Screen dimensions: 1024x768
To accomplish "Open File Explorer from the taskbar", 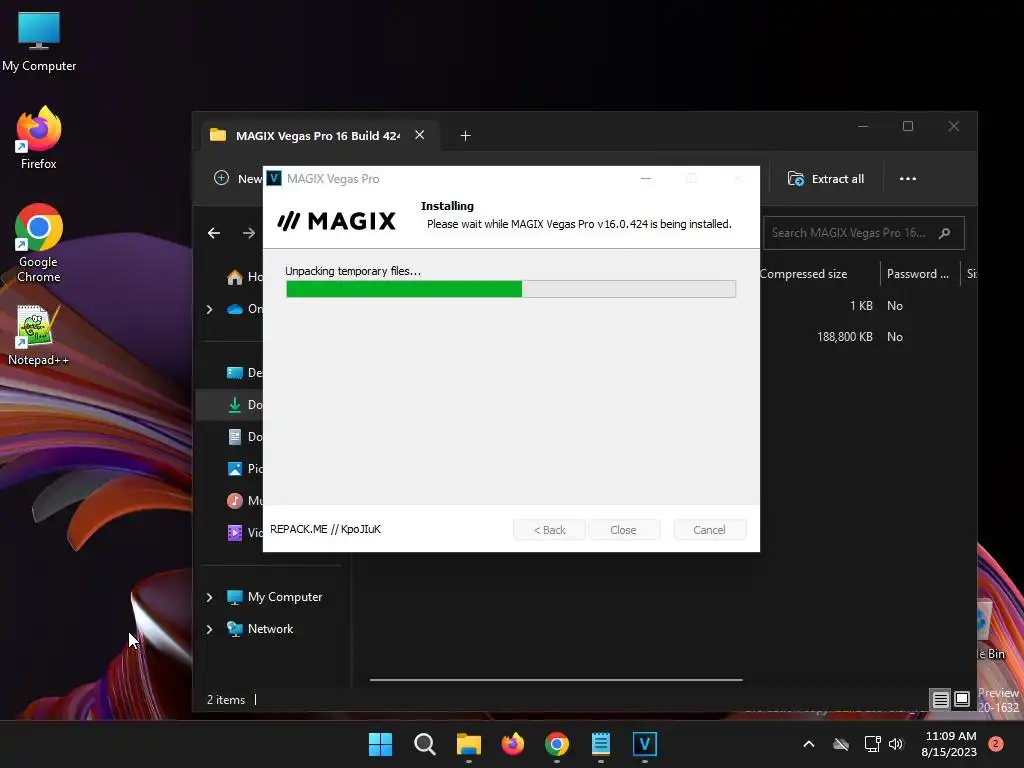I will (x=468, y=744).
